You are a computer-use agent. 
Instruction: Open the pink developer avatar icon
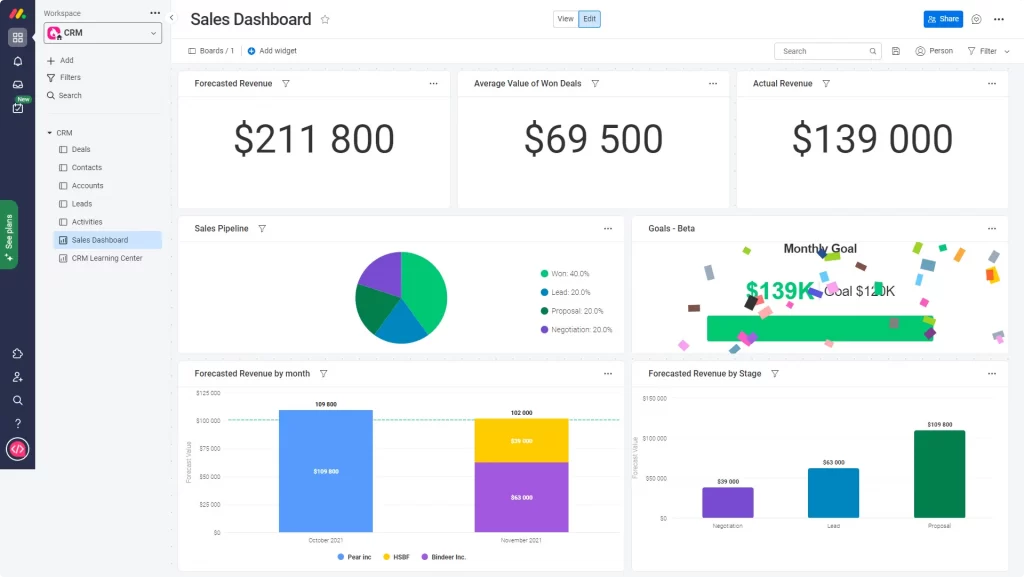(x=18, y=449)
